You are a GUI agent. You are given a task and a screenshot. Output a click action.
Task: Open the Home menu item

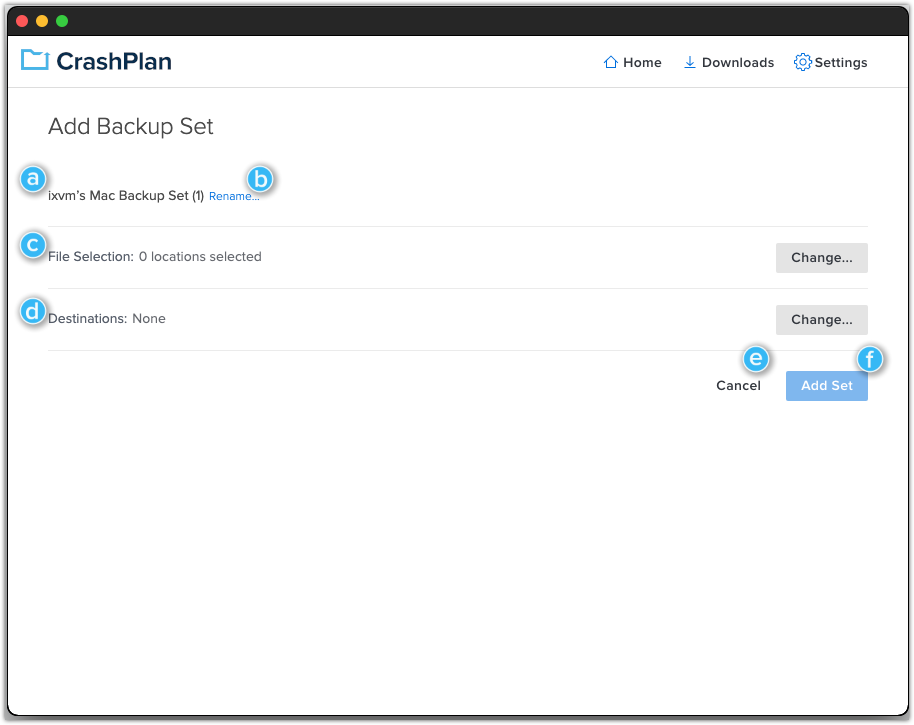coord(632,62)
